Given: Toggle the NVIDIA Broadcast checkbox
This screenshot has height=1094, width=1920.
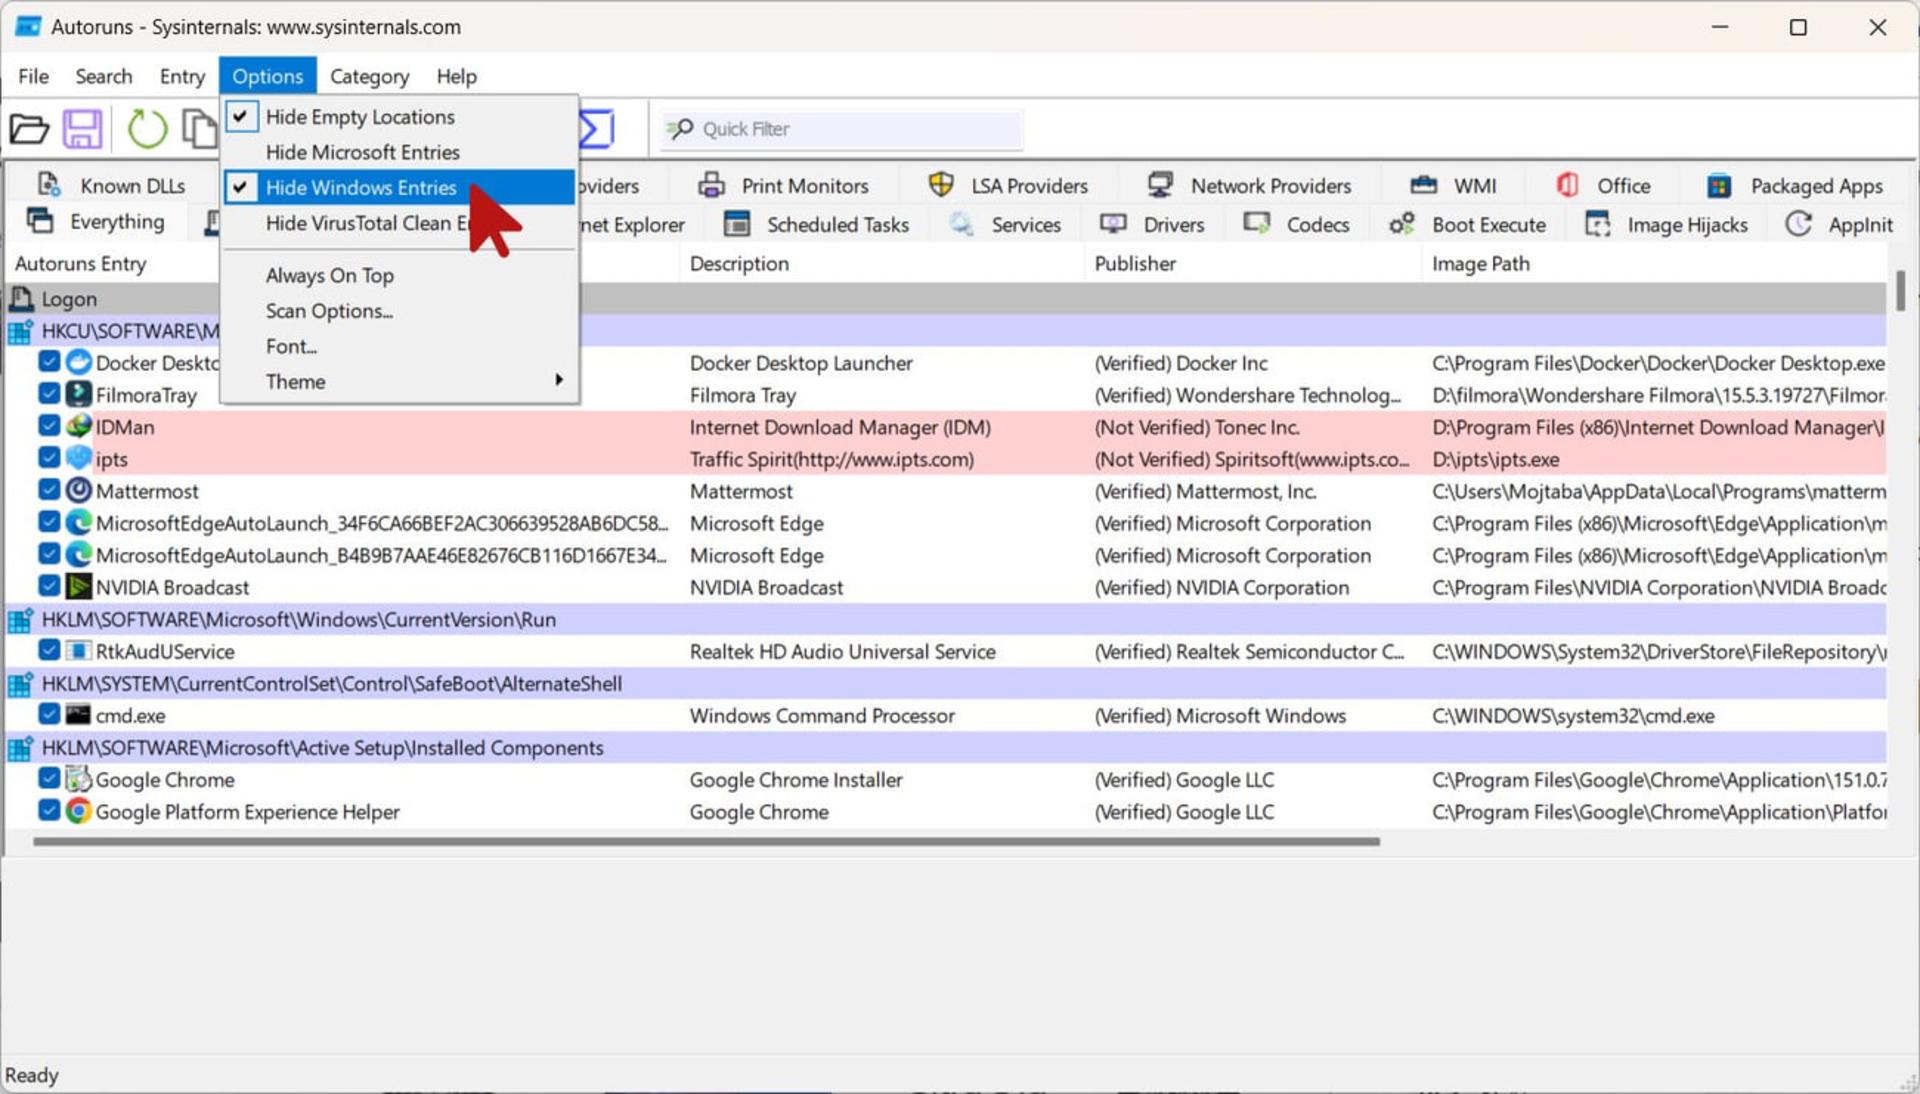Looking at the screenshot, I should tap(49, 585).
